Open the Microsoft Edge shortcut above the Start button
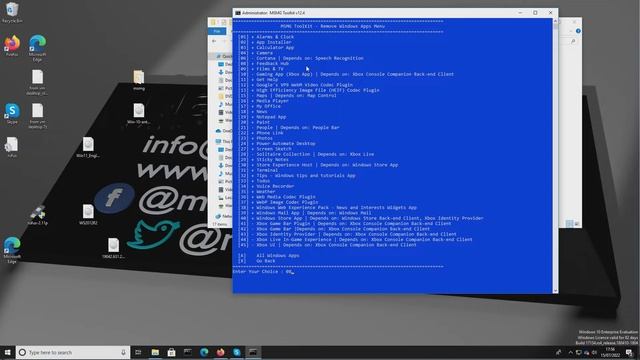Viewport: 640px width, 360px height. (12, 250)
